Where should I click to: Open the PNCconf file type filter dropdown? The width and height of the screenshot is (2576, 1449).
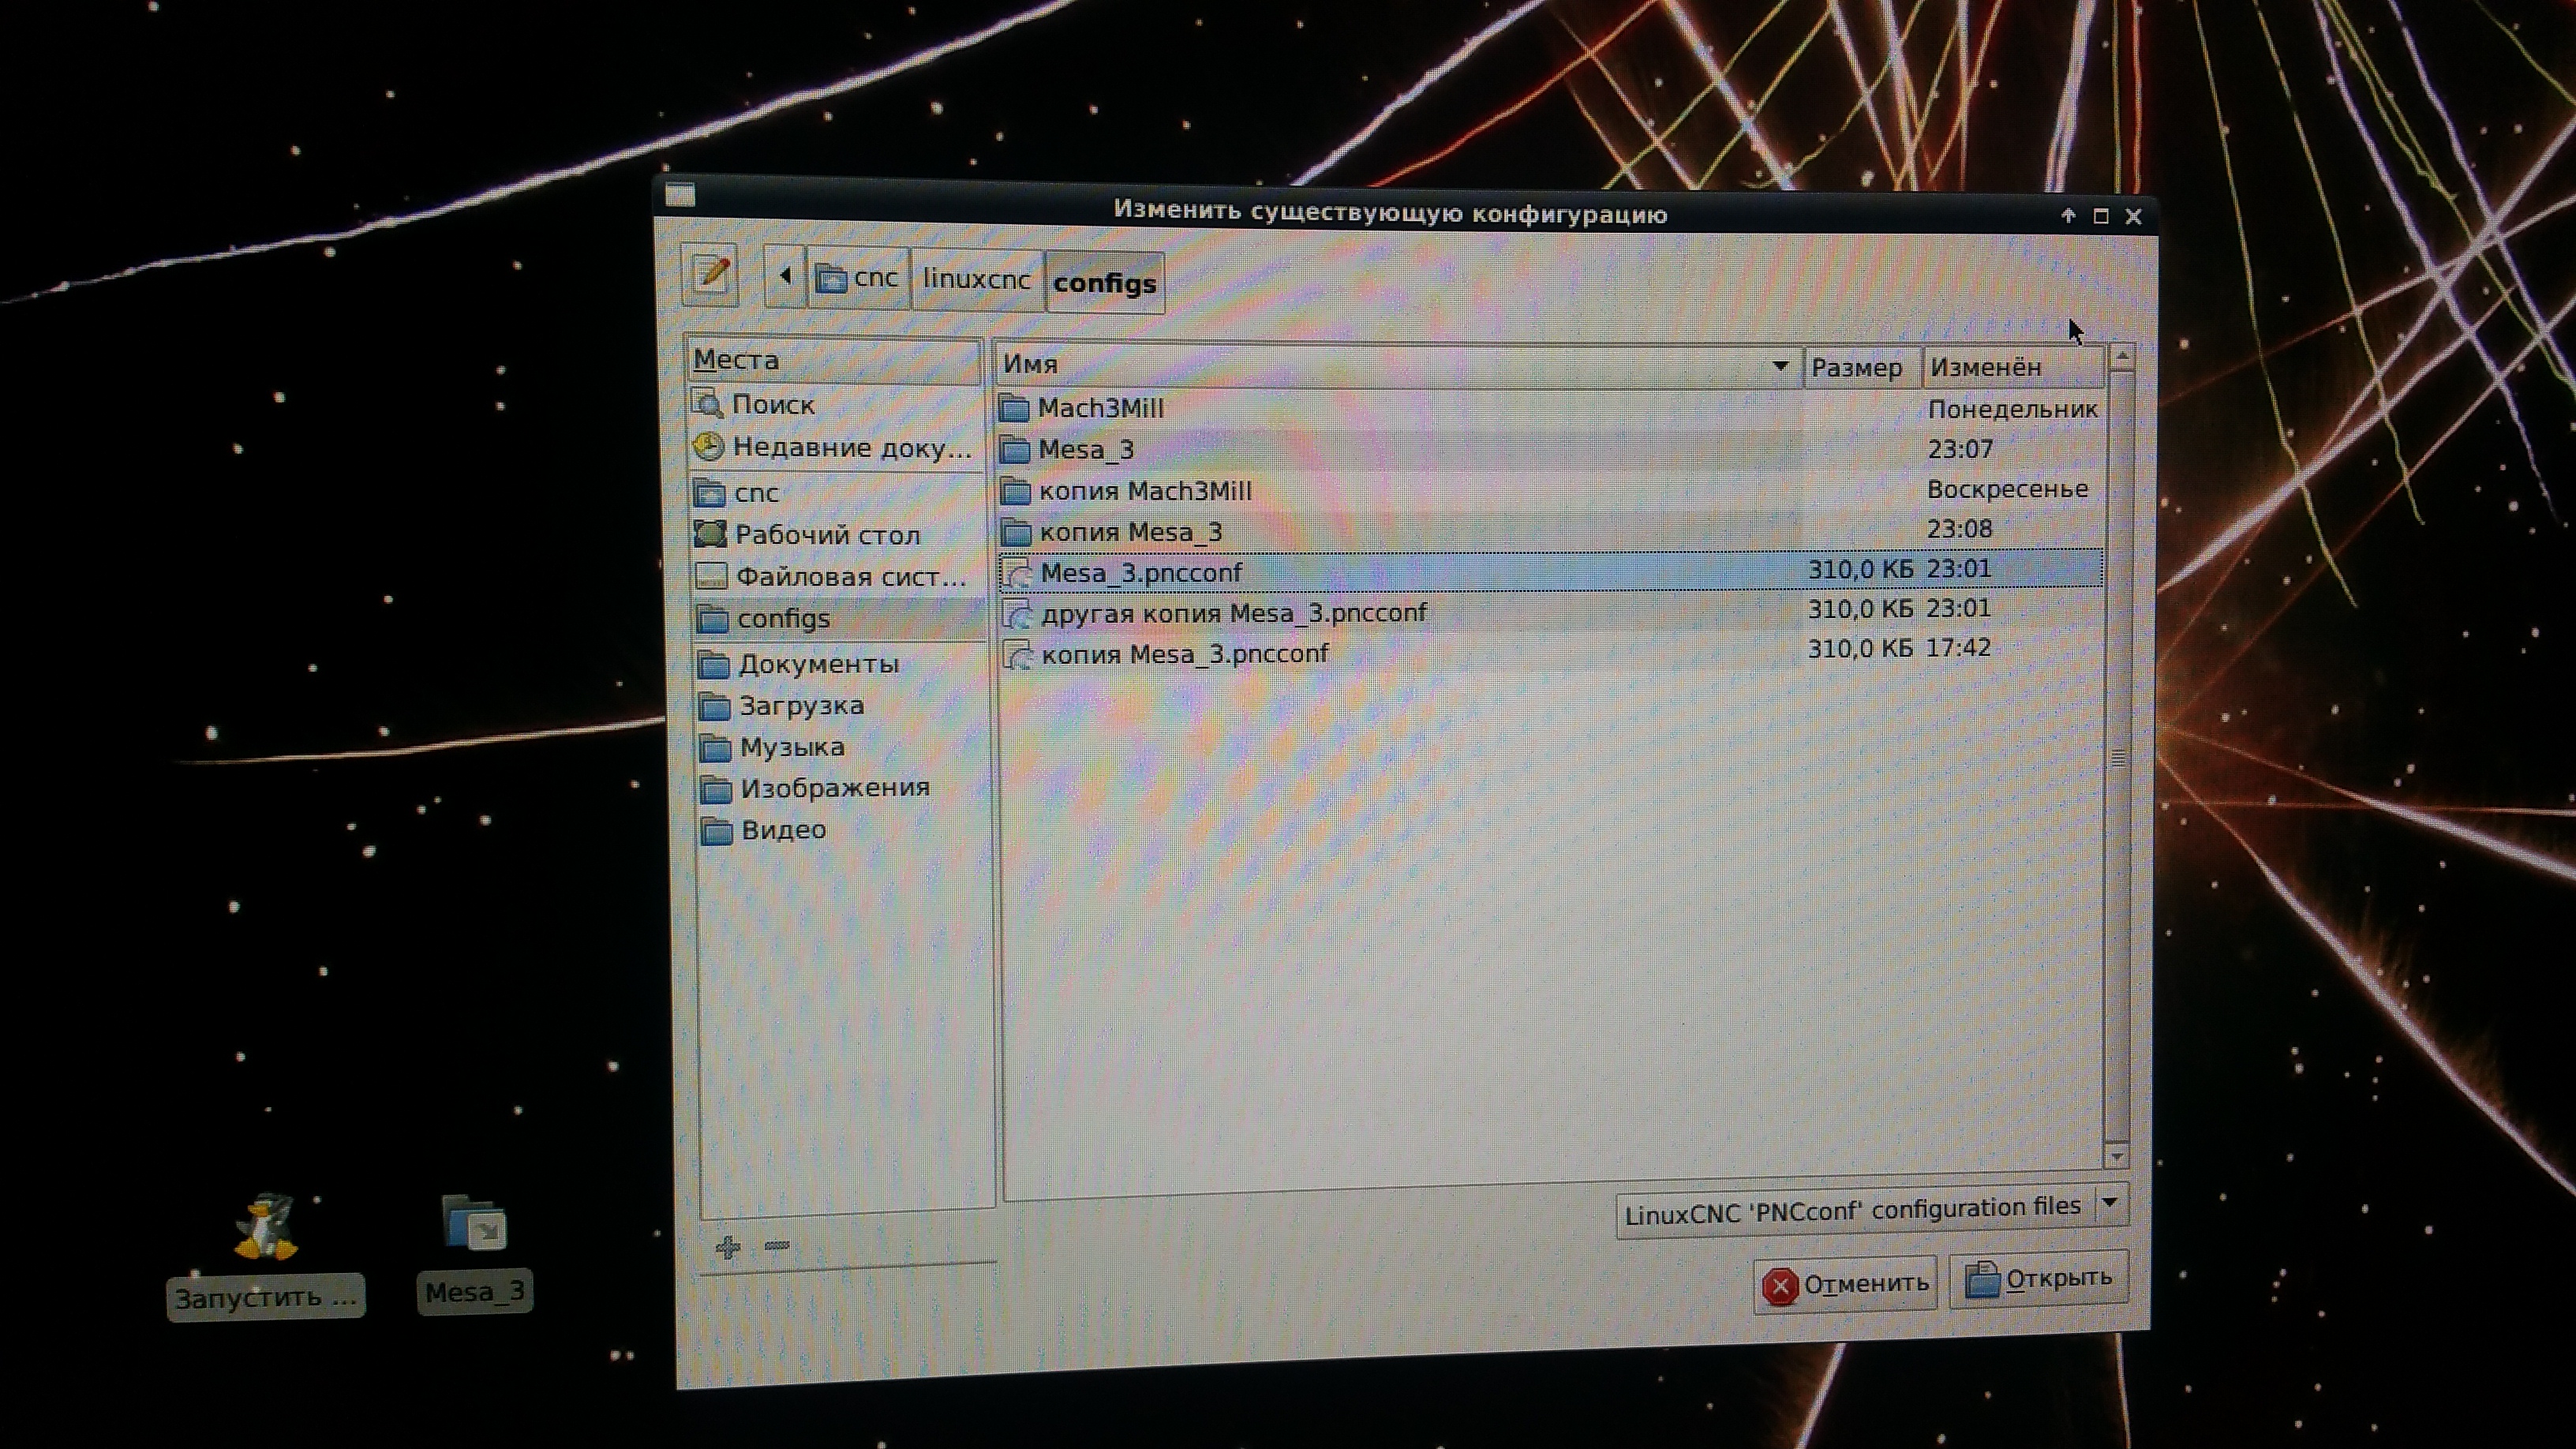pyautogui.click(x=1870, y=1209)
